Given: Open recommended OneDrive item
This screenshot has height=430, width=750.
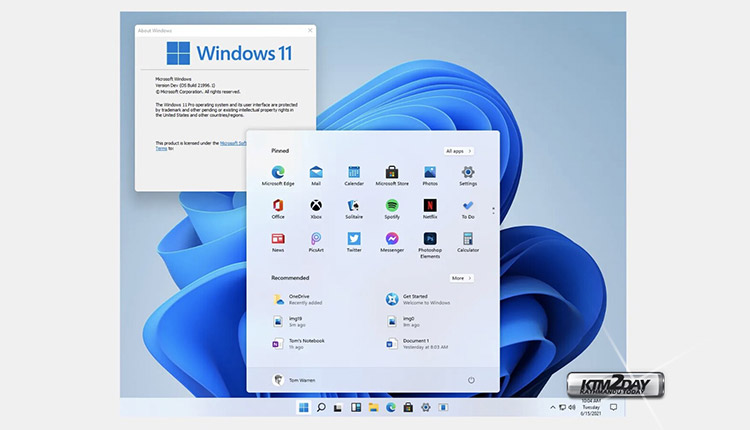Looking at the screenshot, I should pos(298,299).
